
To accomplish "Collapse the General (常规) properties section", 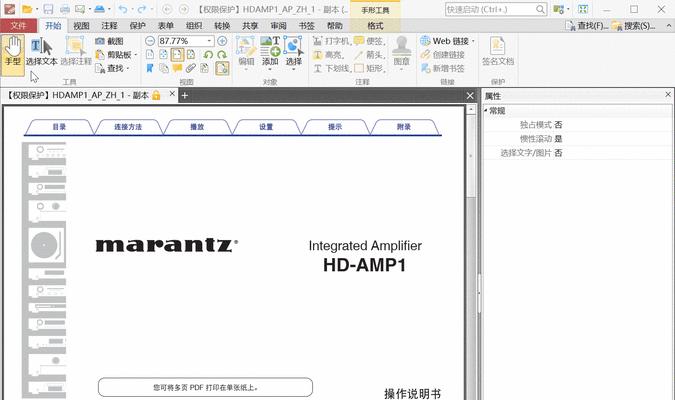I will pyautogui.click(x=486, y=111).
